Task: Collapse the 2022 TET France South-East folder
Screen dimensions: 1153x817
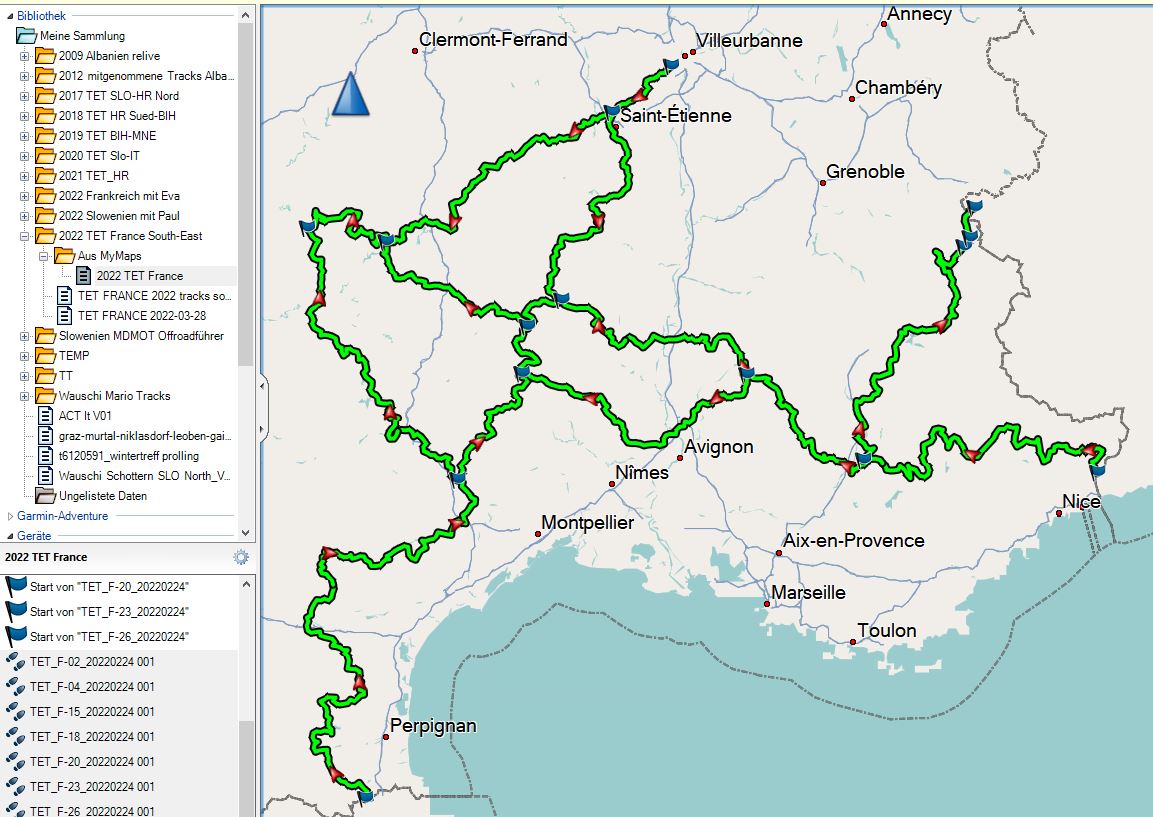Action: 25,236
